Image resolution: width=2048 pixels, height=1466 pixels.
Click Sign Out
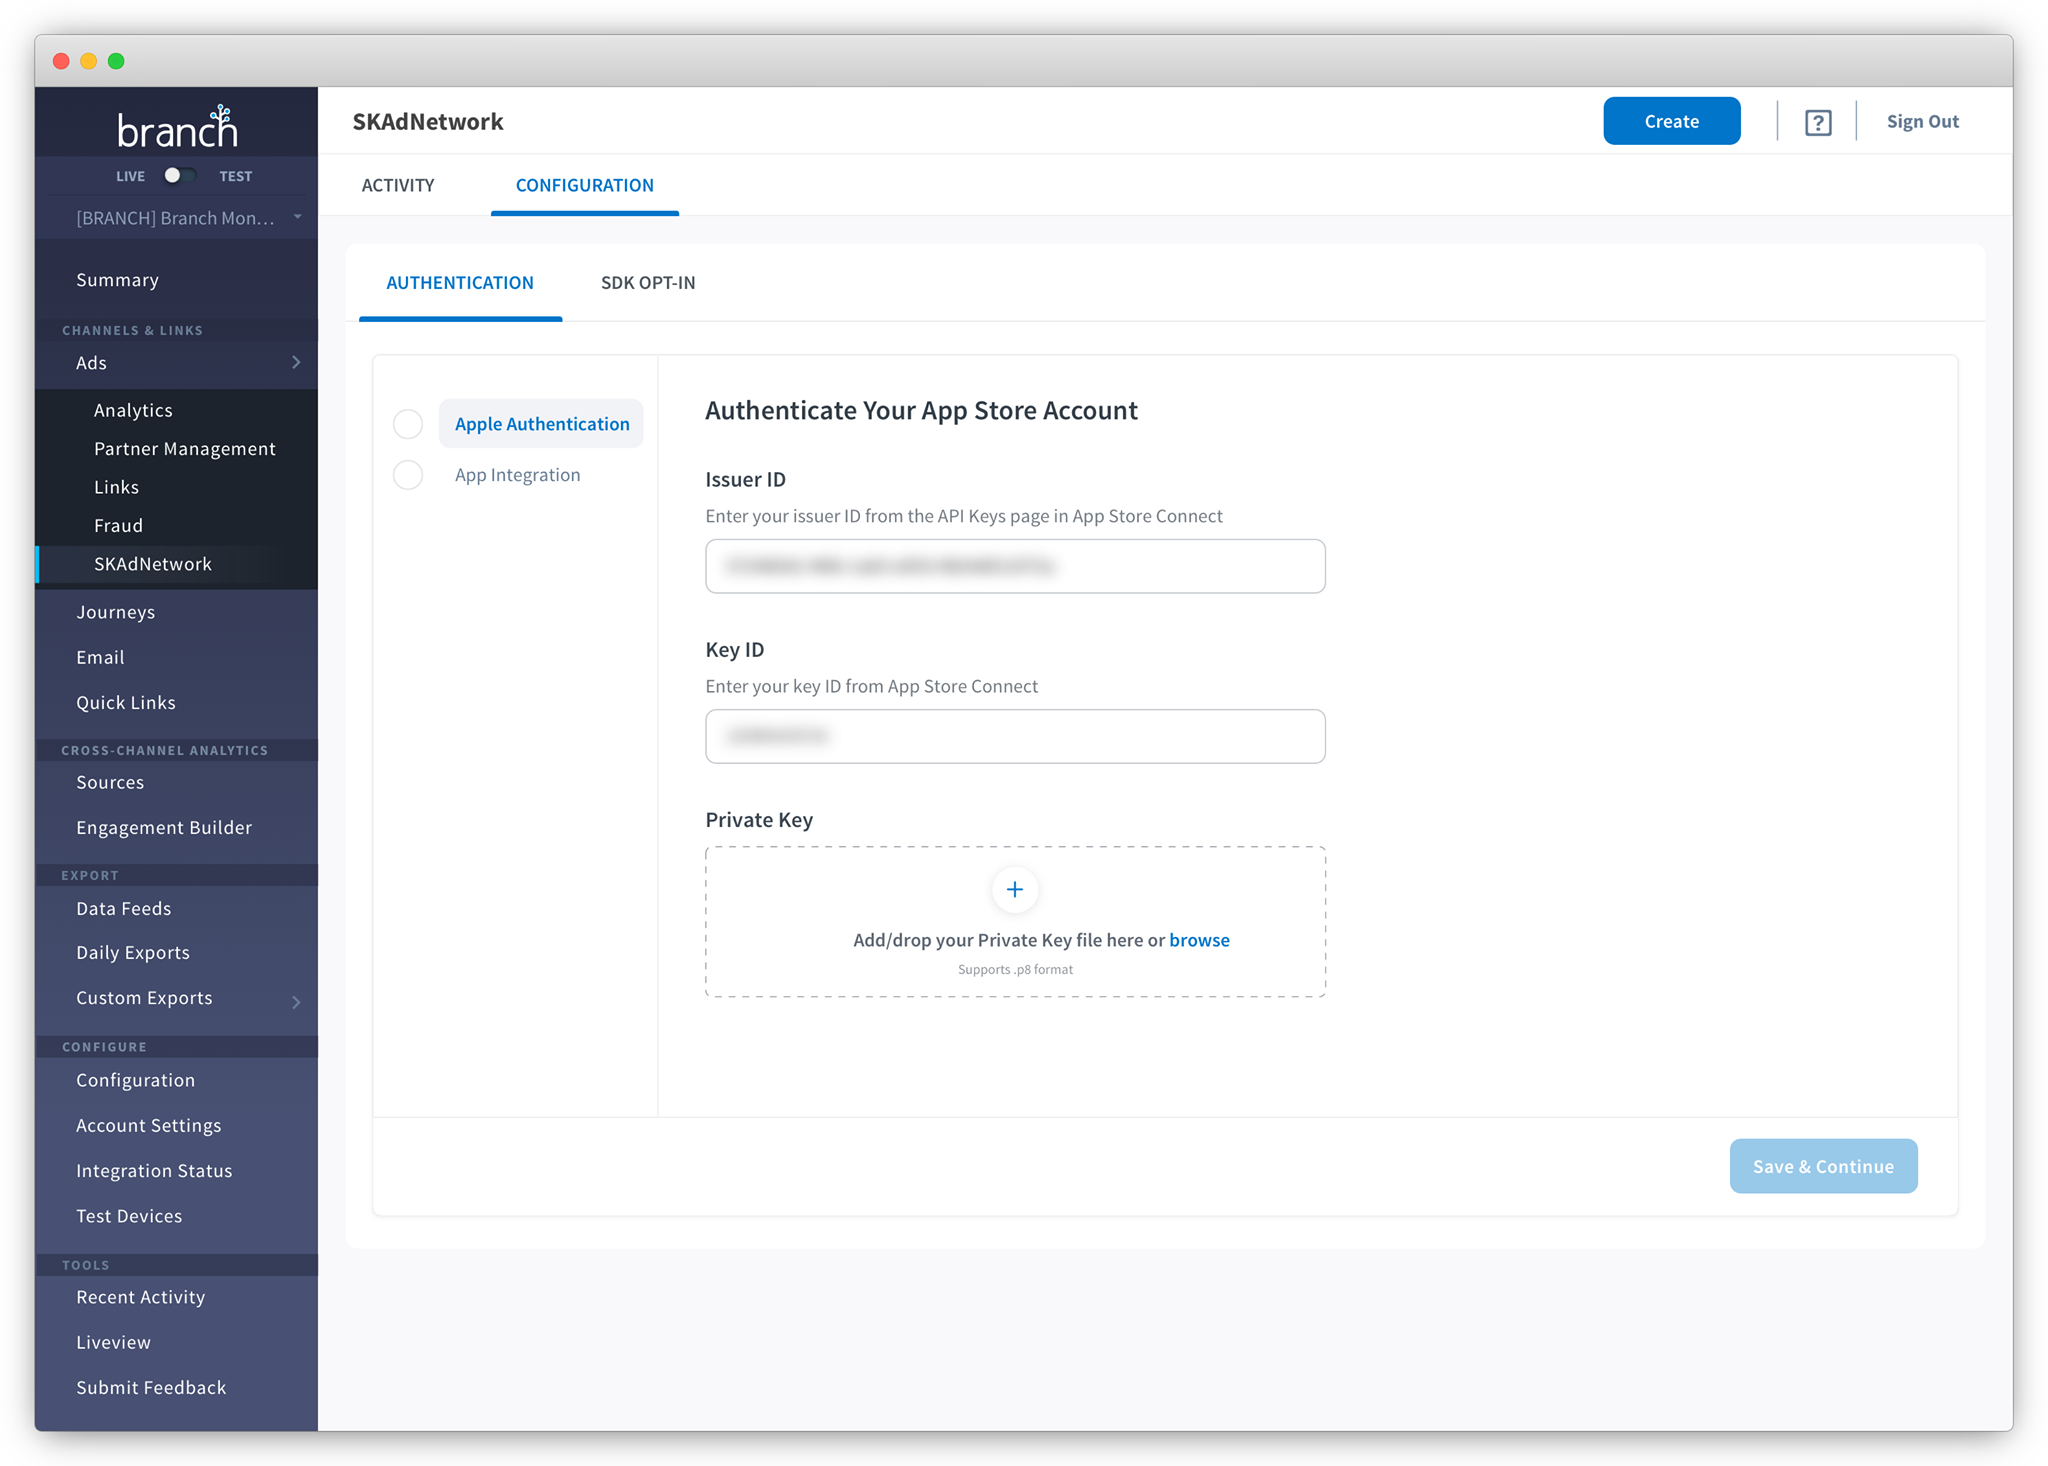1922,121
